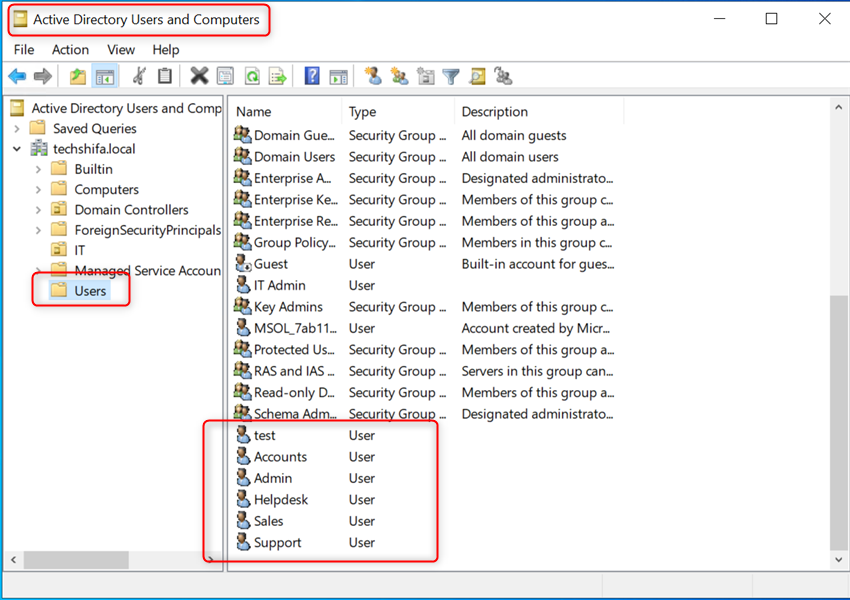Click the Delete (X) toolbar icon
850x600 pixels.
pyautogui.click(x=197, y=76)
